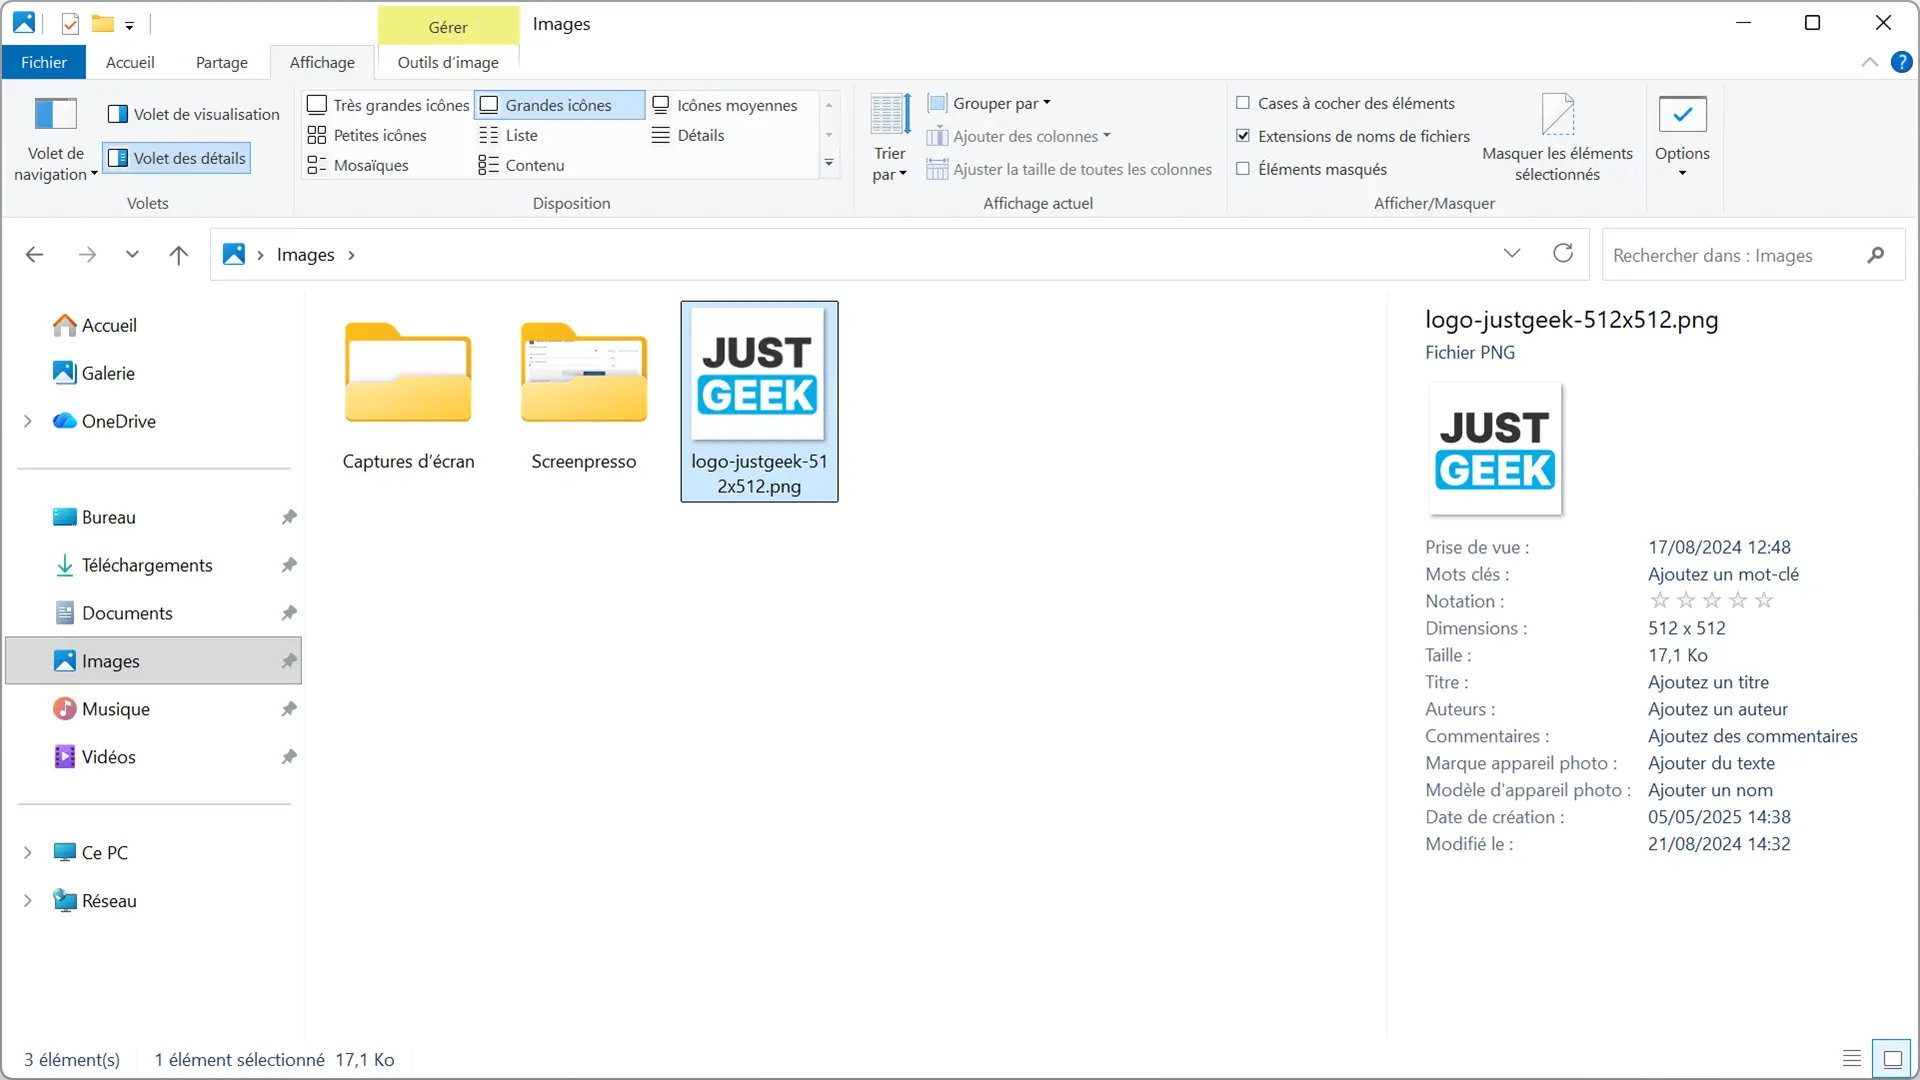Viewport: 1920px width, 1080px height.
Task: Open Vidéos in the sidebar
Action: click(x=109, y=757)
